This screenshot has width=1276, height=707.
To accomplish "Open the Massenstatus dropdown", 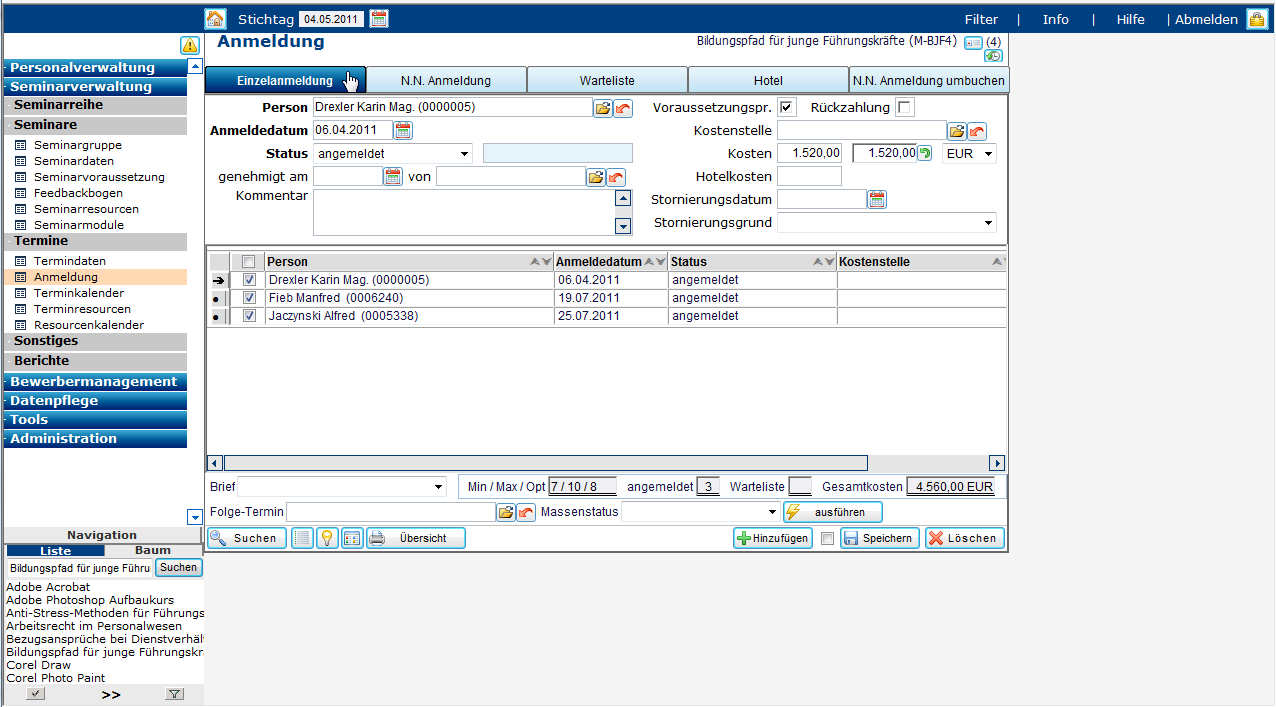I will coord(700,512).
